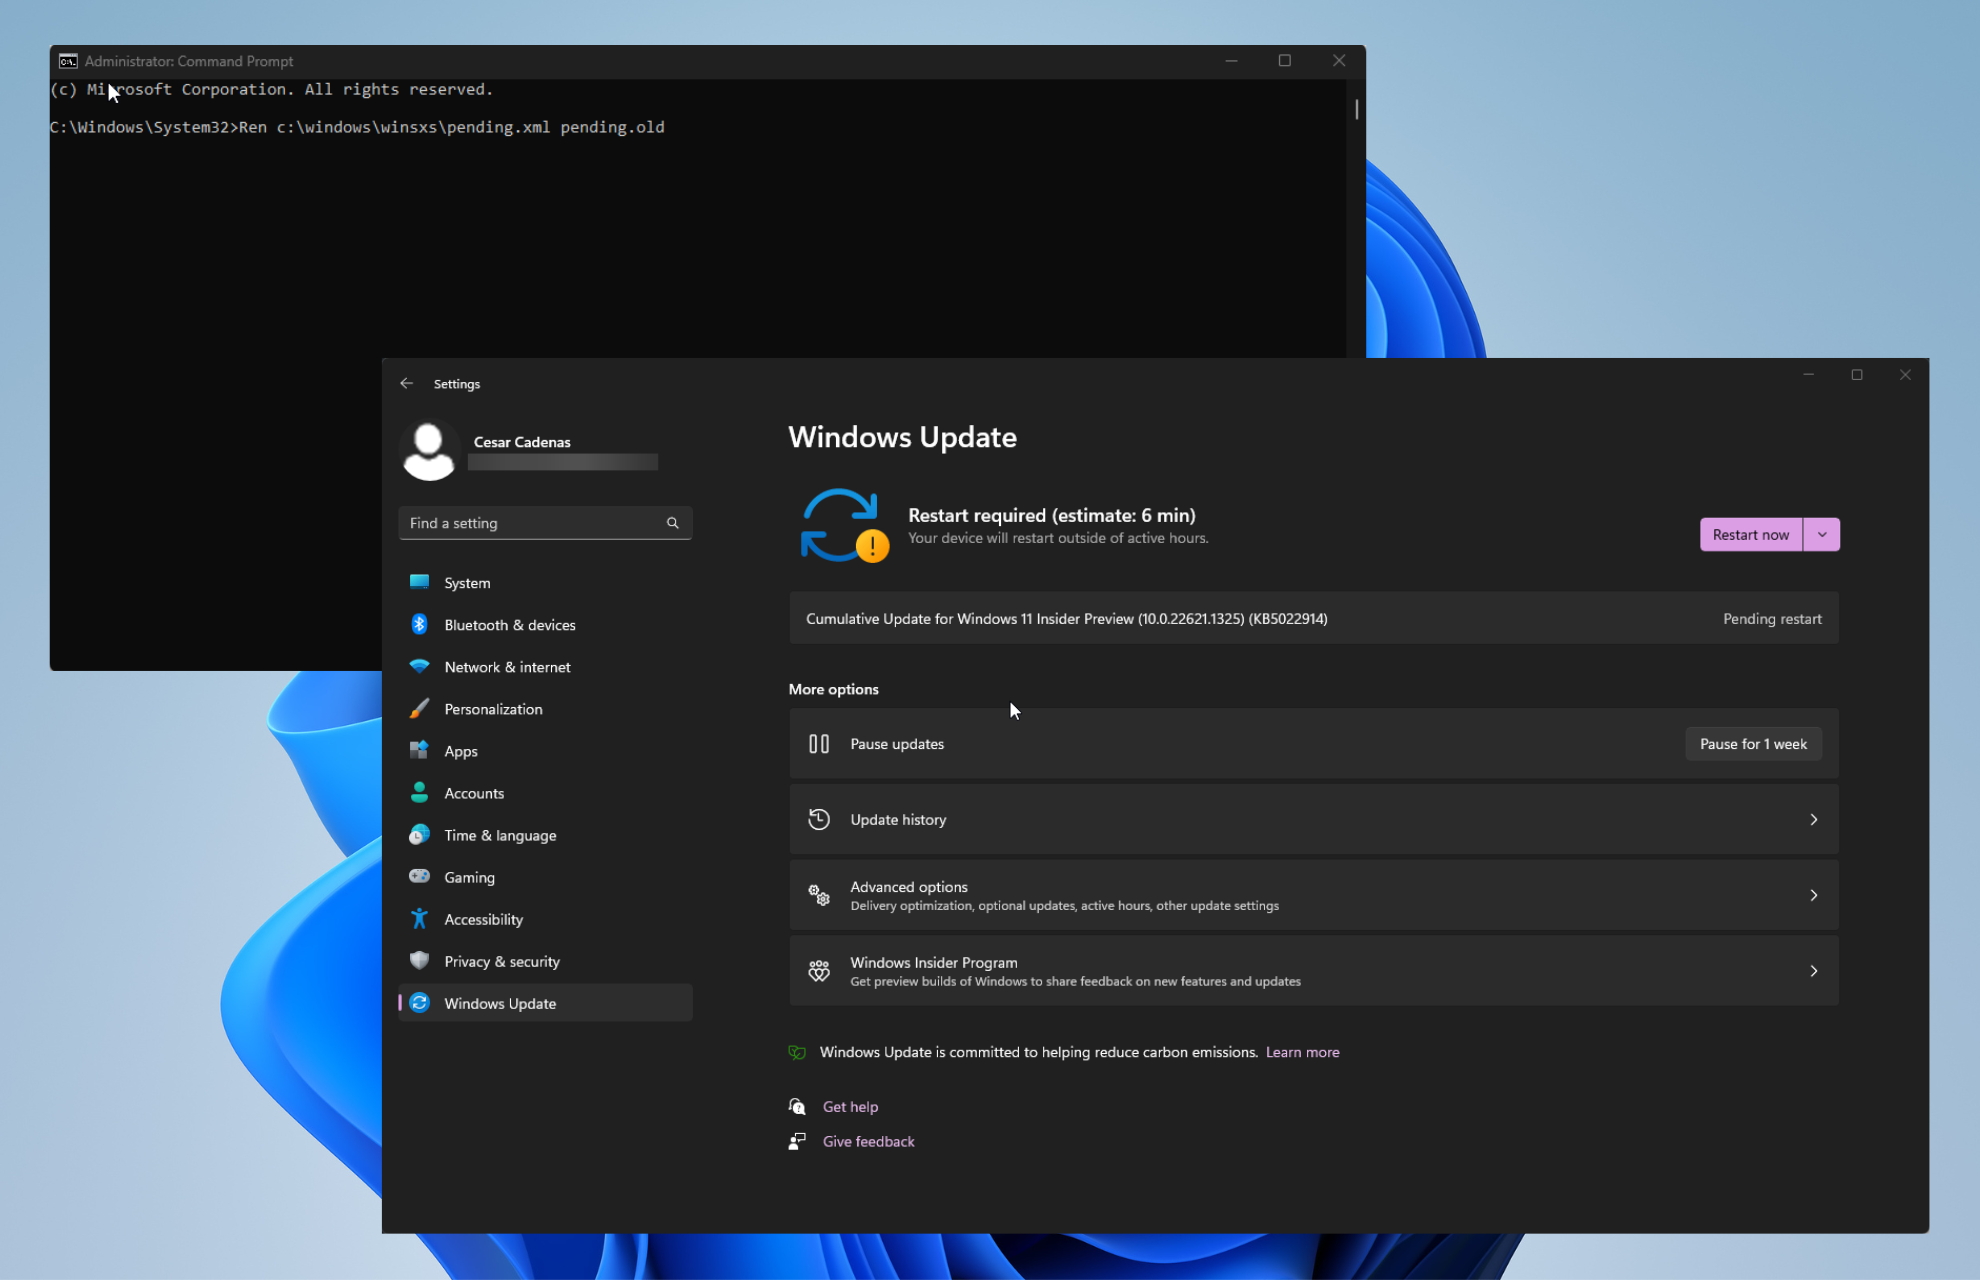Open Bluetooth & devices settings
The width and height of the screenshot is (1980, 1280).
[545, 624]
